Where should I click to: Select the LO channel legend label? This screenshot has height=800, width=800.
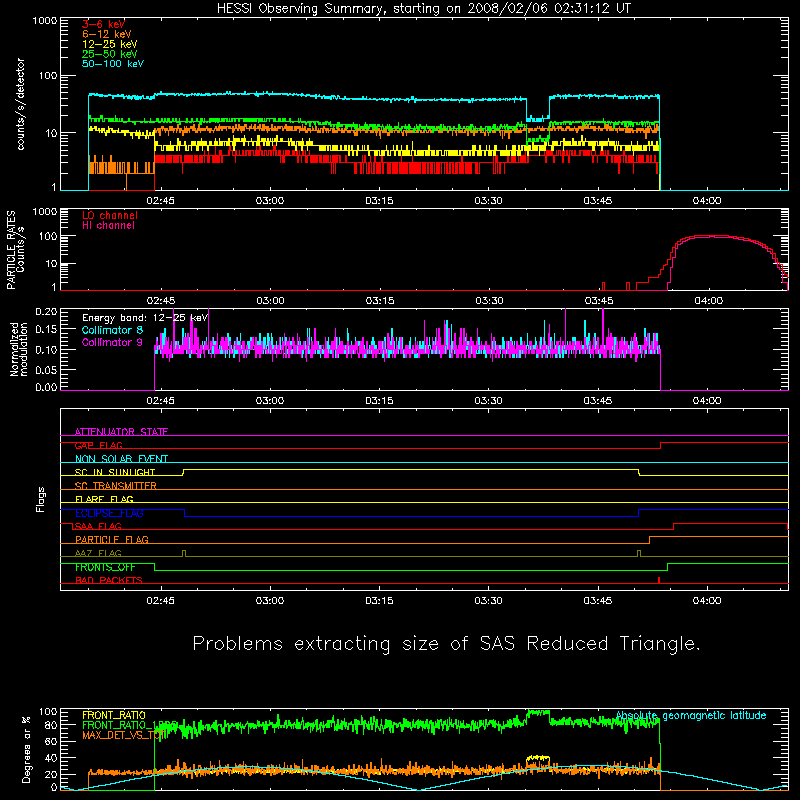(x=110, y=215)
